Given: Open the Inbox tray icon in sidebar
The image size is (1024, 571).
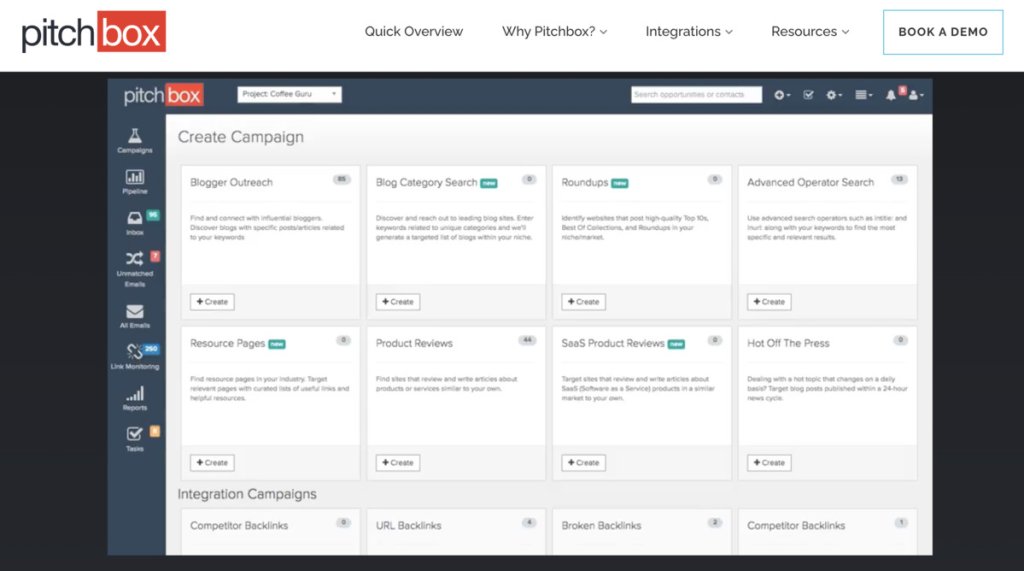Looking at the screenshot, I should 135,218.
